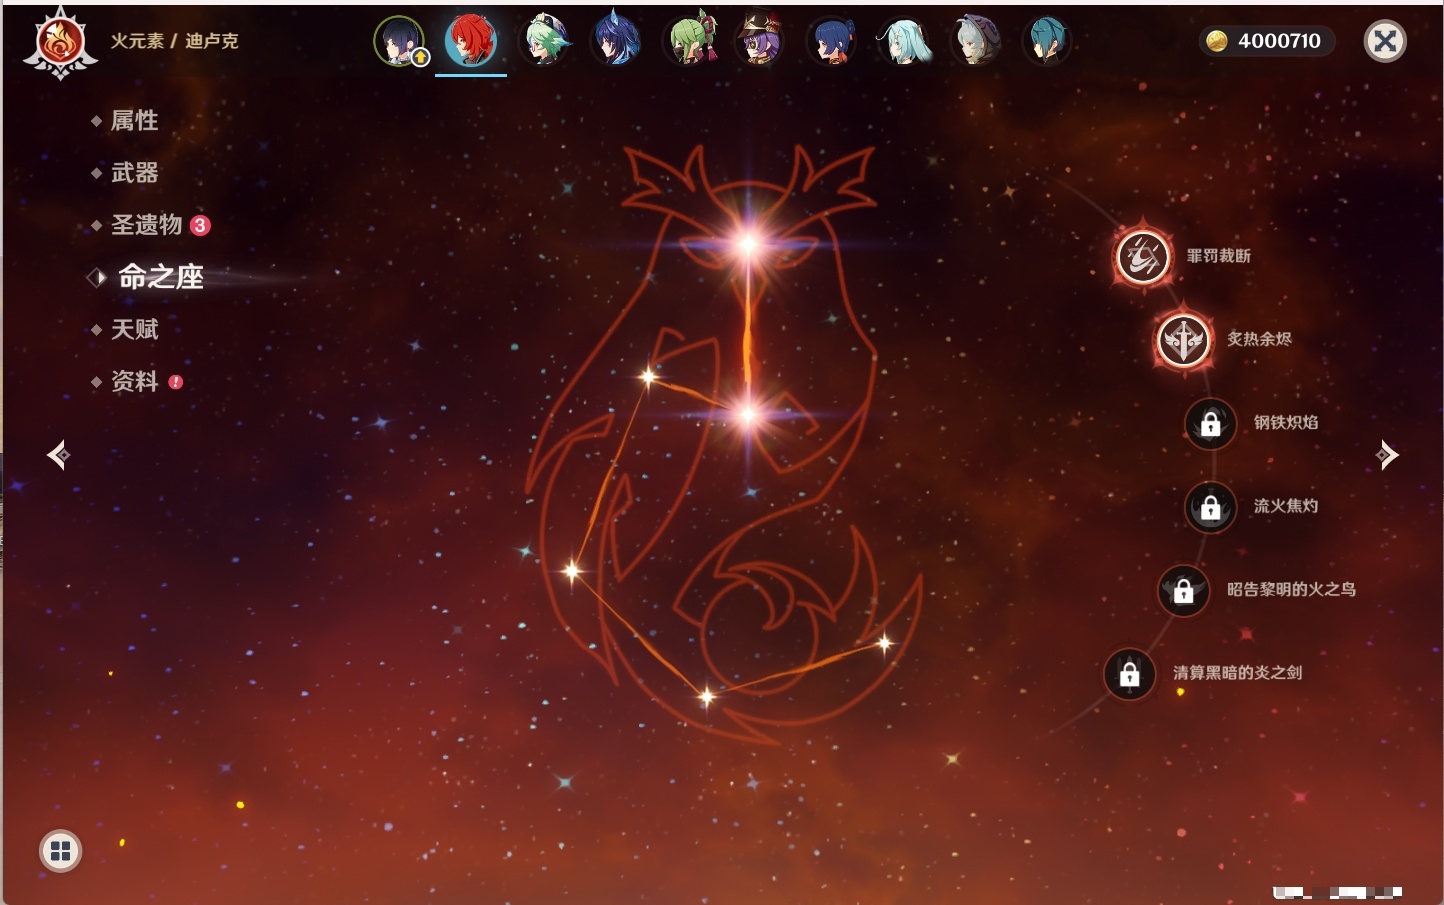Go to the next character with the right arrow
The height and width of the screenshot is (905, 1444).
click(x=1386, y=455)
